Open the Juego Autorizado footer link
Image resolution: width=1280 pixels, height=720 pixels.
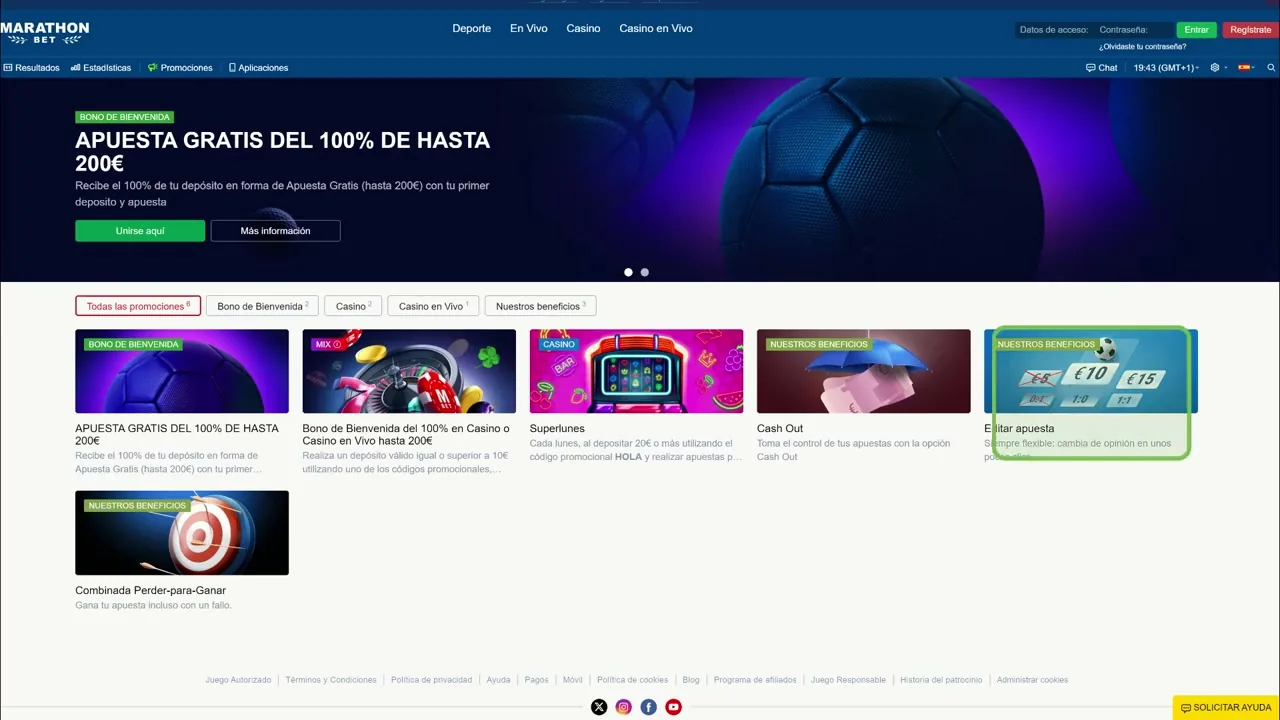click(x=238, y=680)
